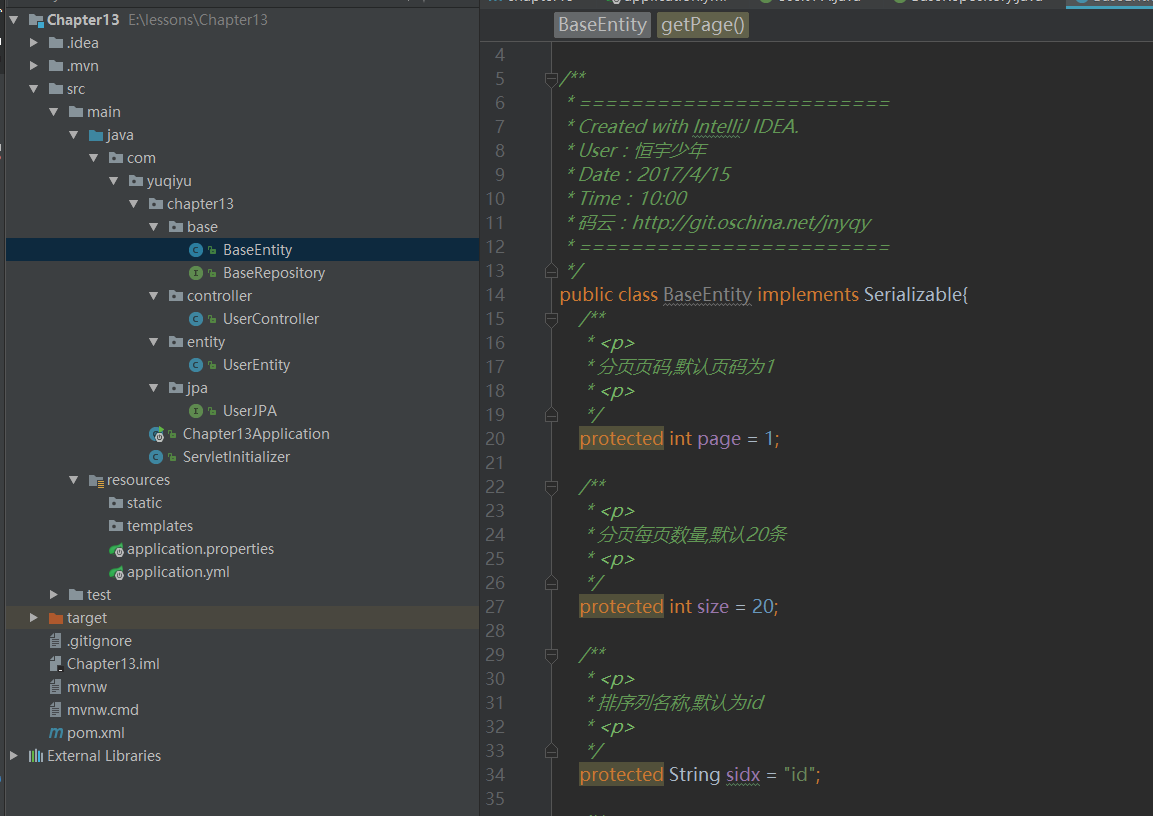
Task: Click the pom.xml Maven icon
Action: (56, 733)
